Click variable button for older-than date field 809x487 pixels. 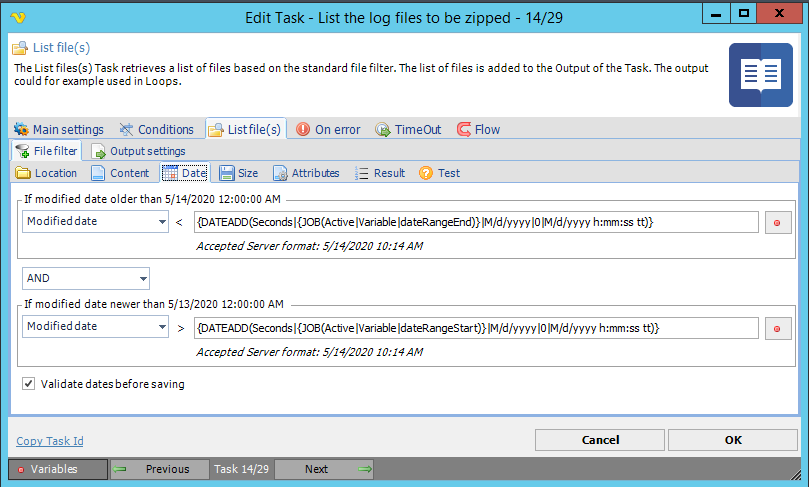[778, 222]
